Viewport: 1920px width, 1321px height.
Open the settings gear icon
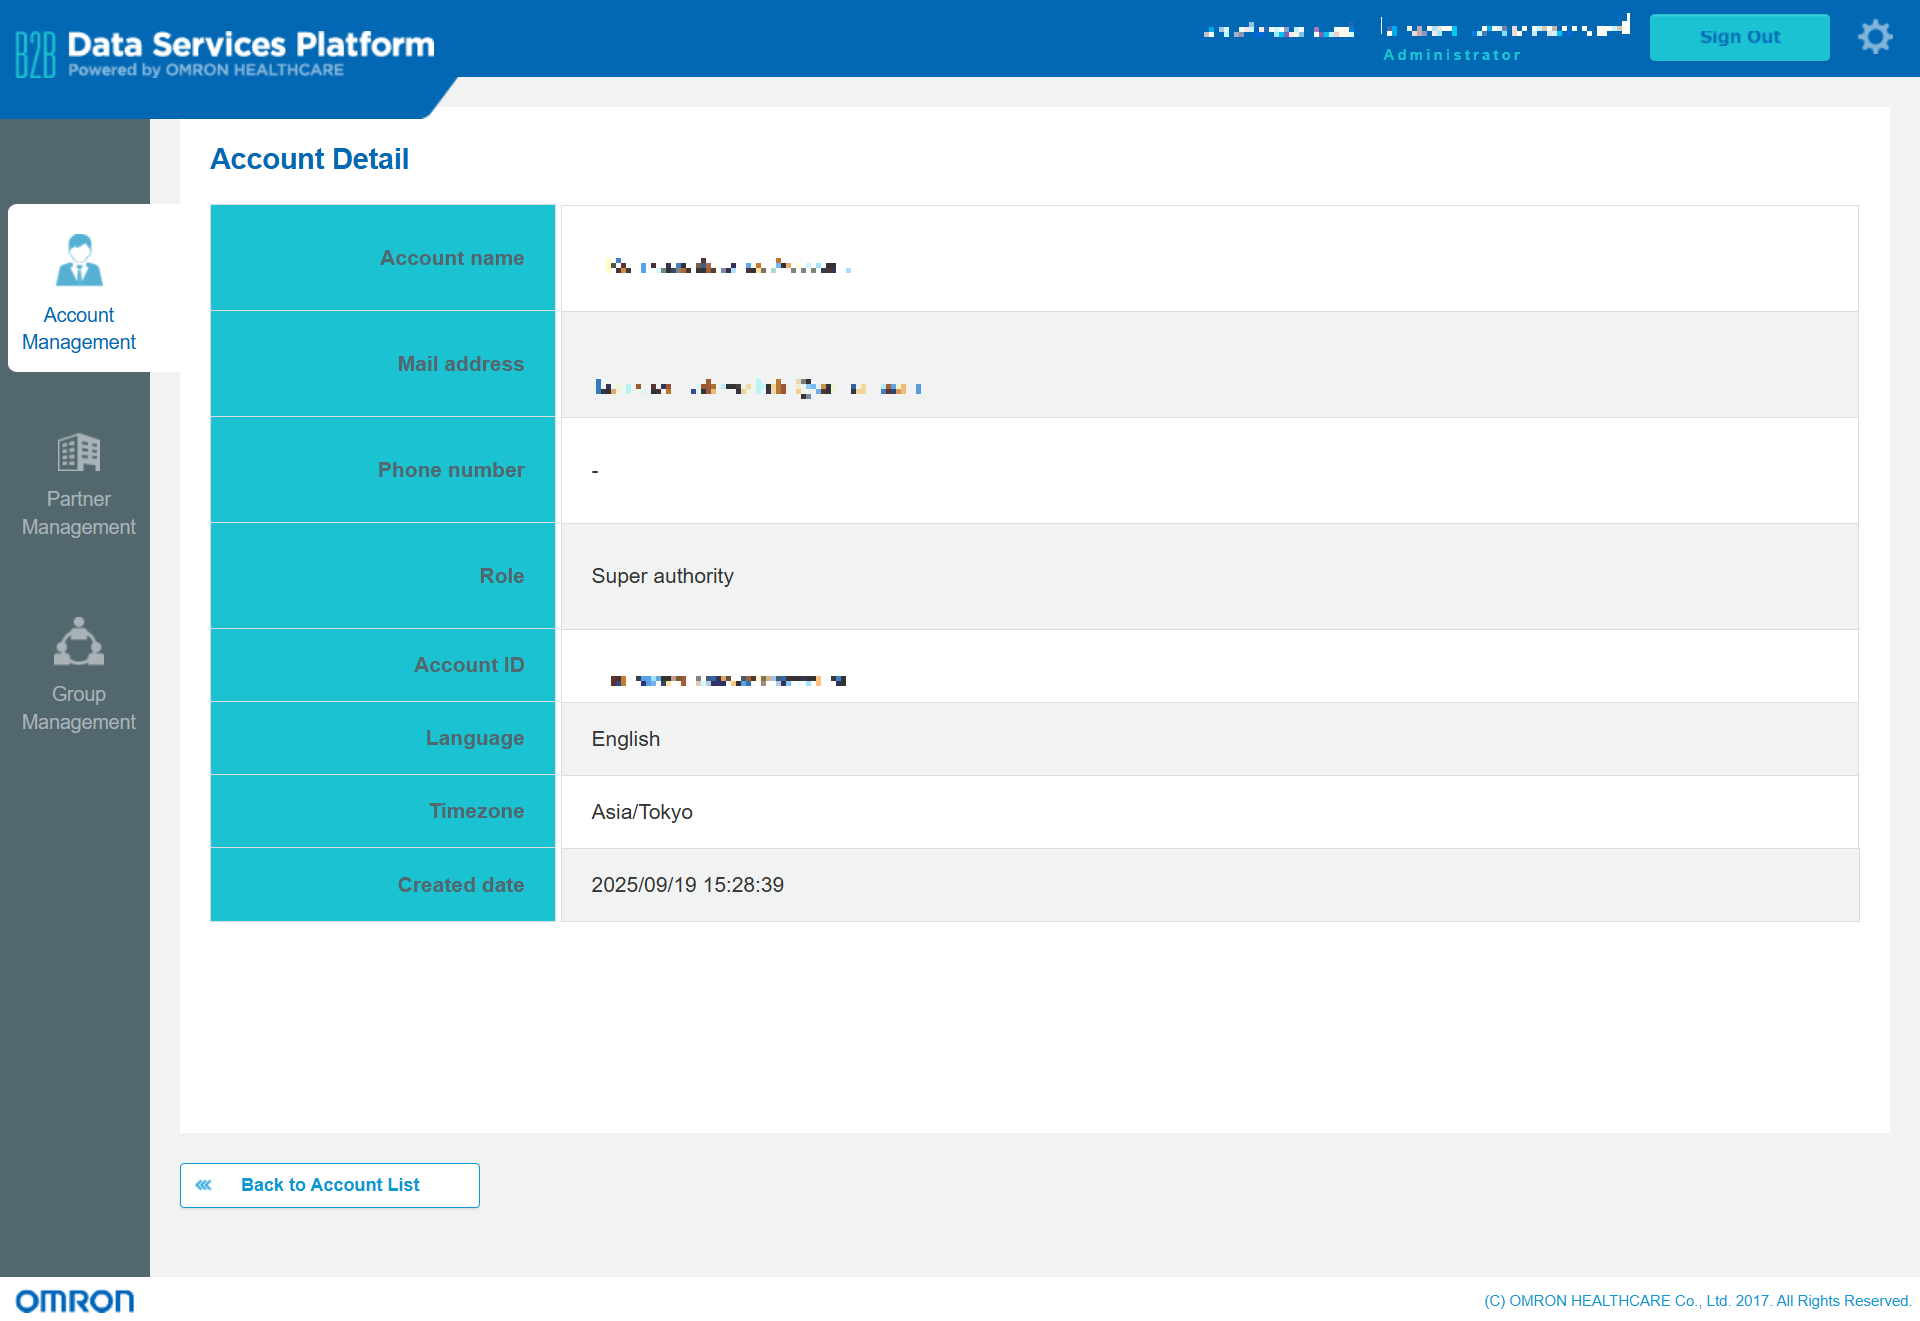point(1875,37)
